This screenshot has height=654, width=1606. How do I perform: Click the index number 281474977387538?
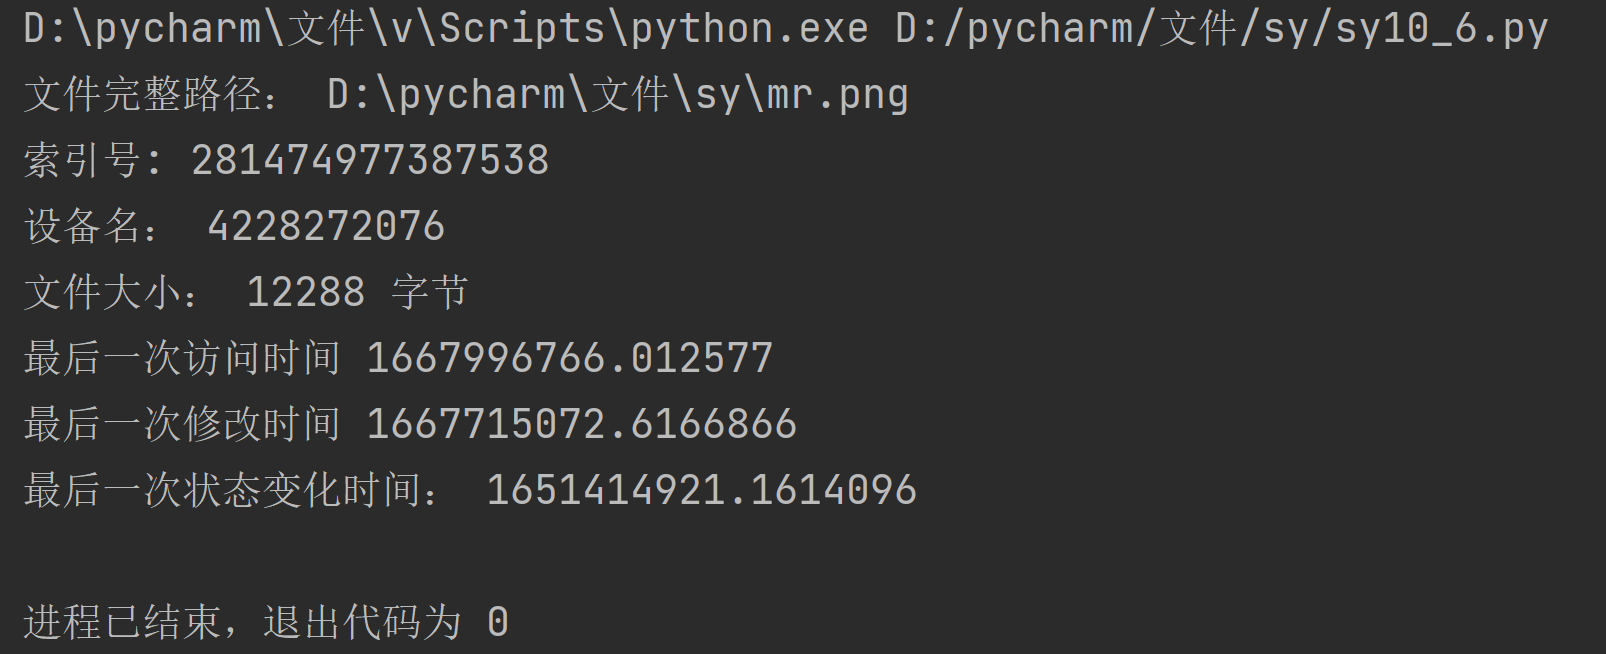point(370,161)
